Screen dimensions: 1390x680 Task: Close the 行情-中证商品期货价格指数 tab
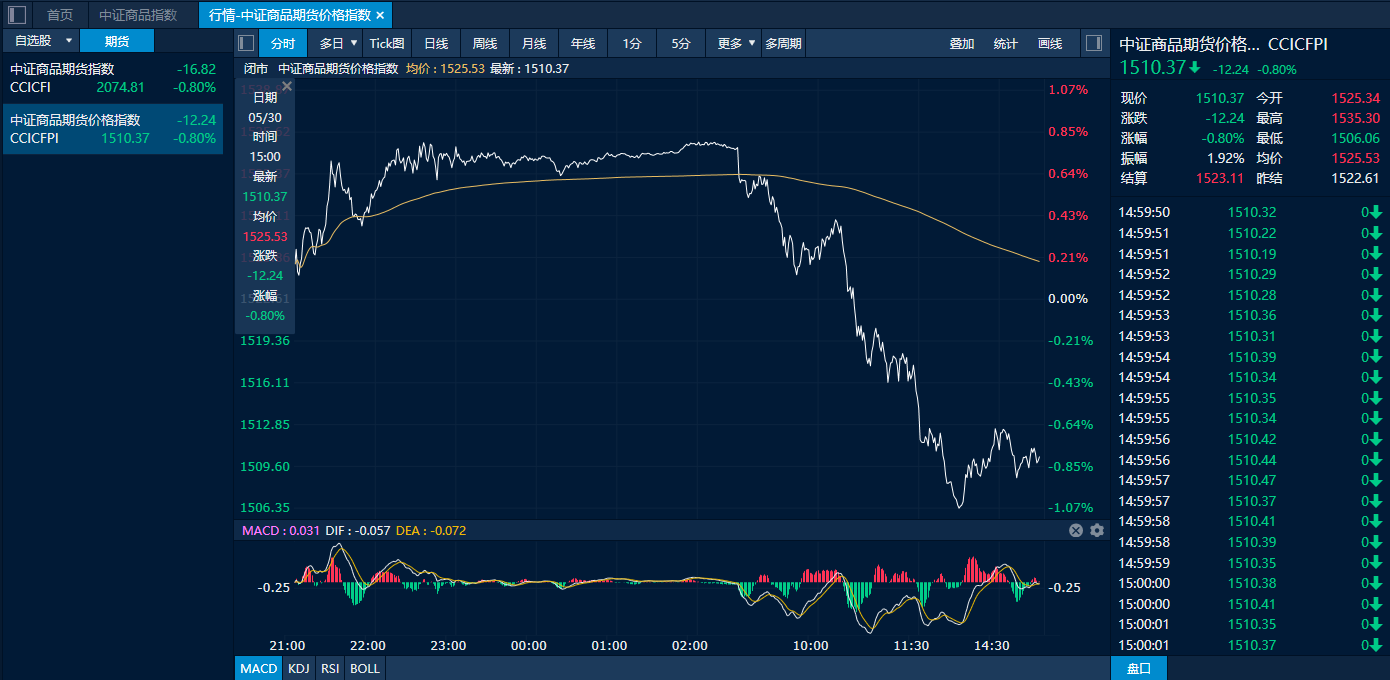click(x=380, y=15)
